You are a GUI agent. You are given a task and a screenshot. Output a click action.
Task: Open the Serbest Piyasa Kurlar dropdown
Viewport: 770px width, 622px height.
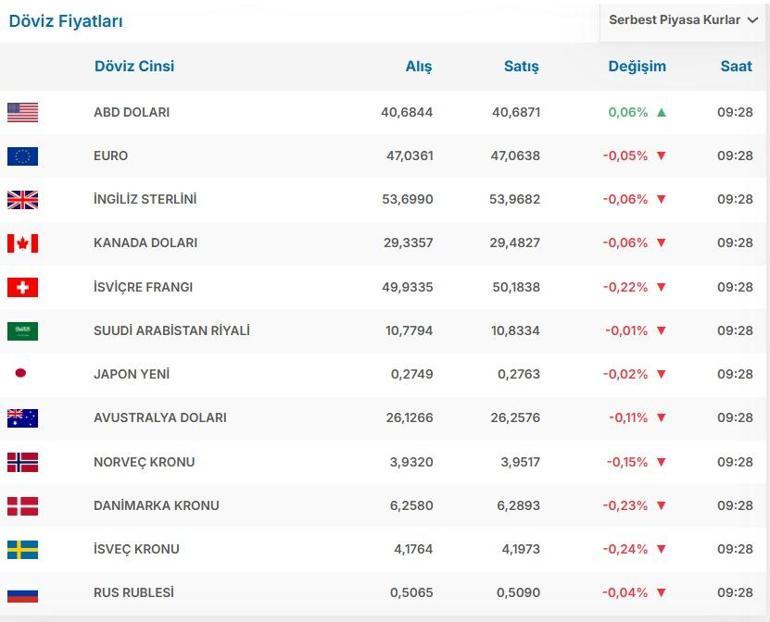[x=684, y=20]
